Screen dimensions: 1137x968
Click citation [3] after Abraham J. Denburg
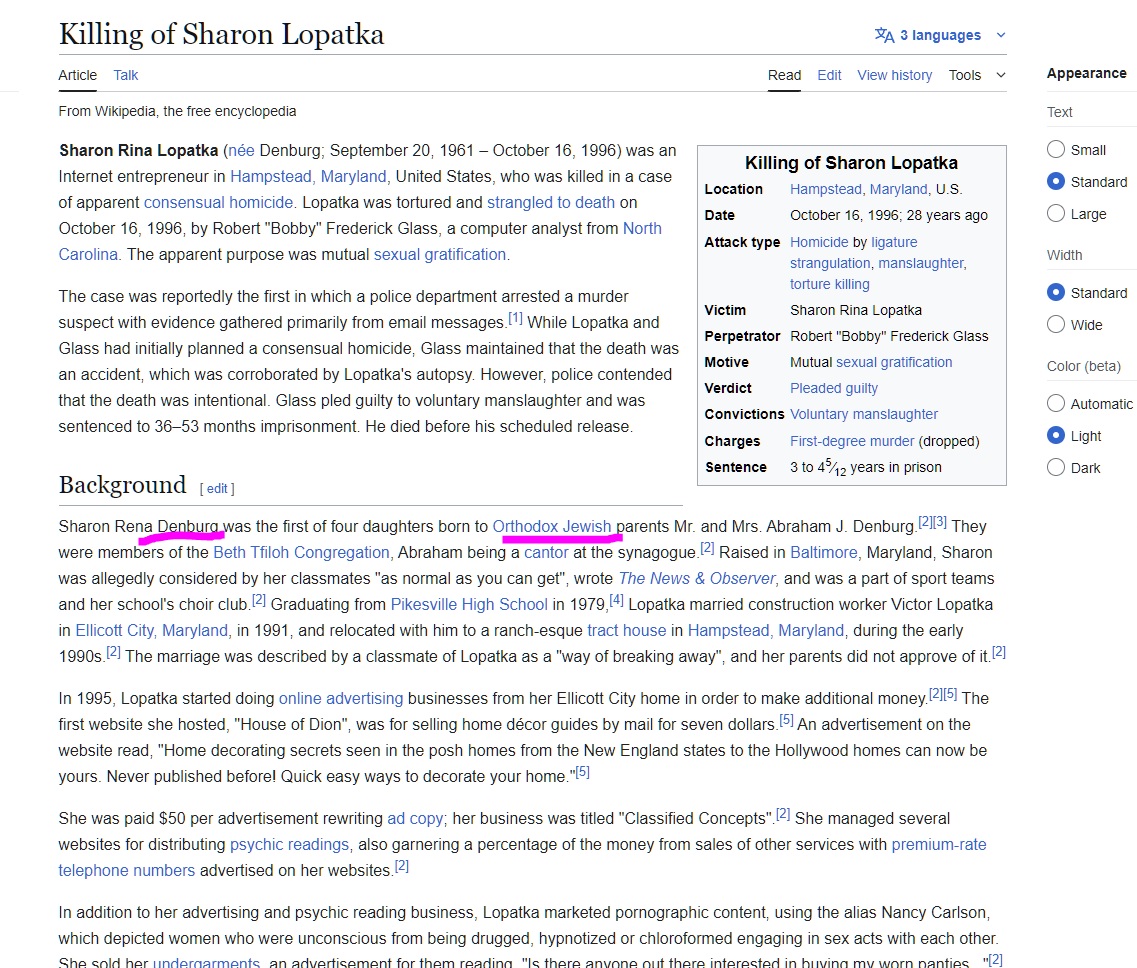940,522
